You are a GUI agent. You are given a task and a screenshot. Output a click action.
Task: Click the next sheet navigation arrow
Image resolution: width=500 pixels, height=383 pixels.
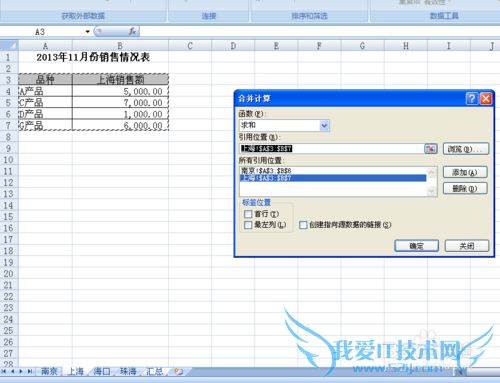[21, 371]
